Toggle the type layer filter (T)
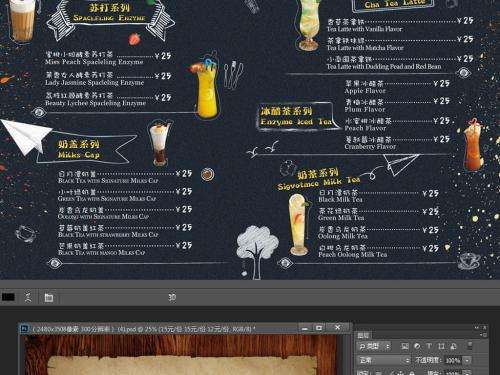The image size is (500, 375). point(429,346)
